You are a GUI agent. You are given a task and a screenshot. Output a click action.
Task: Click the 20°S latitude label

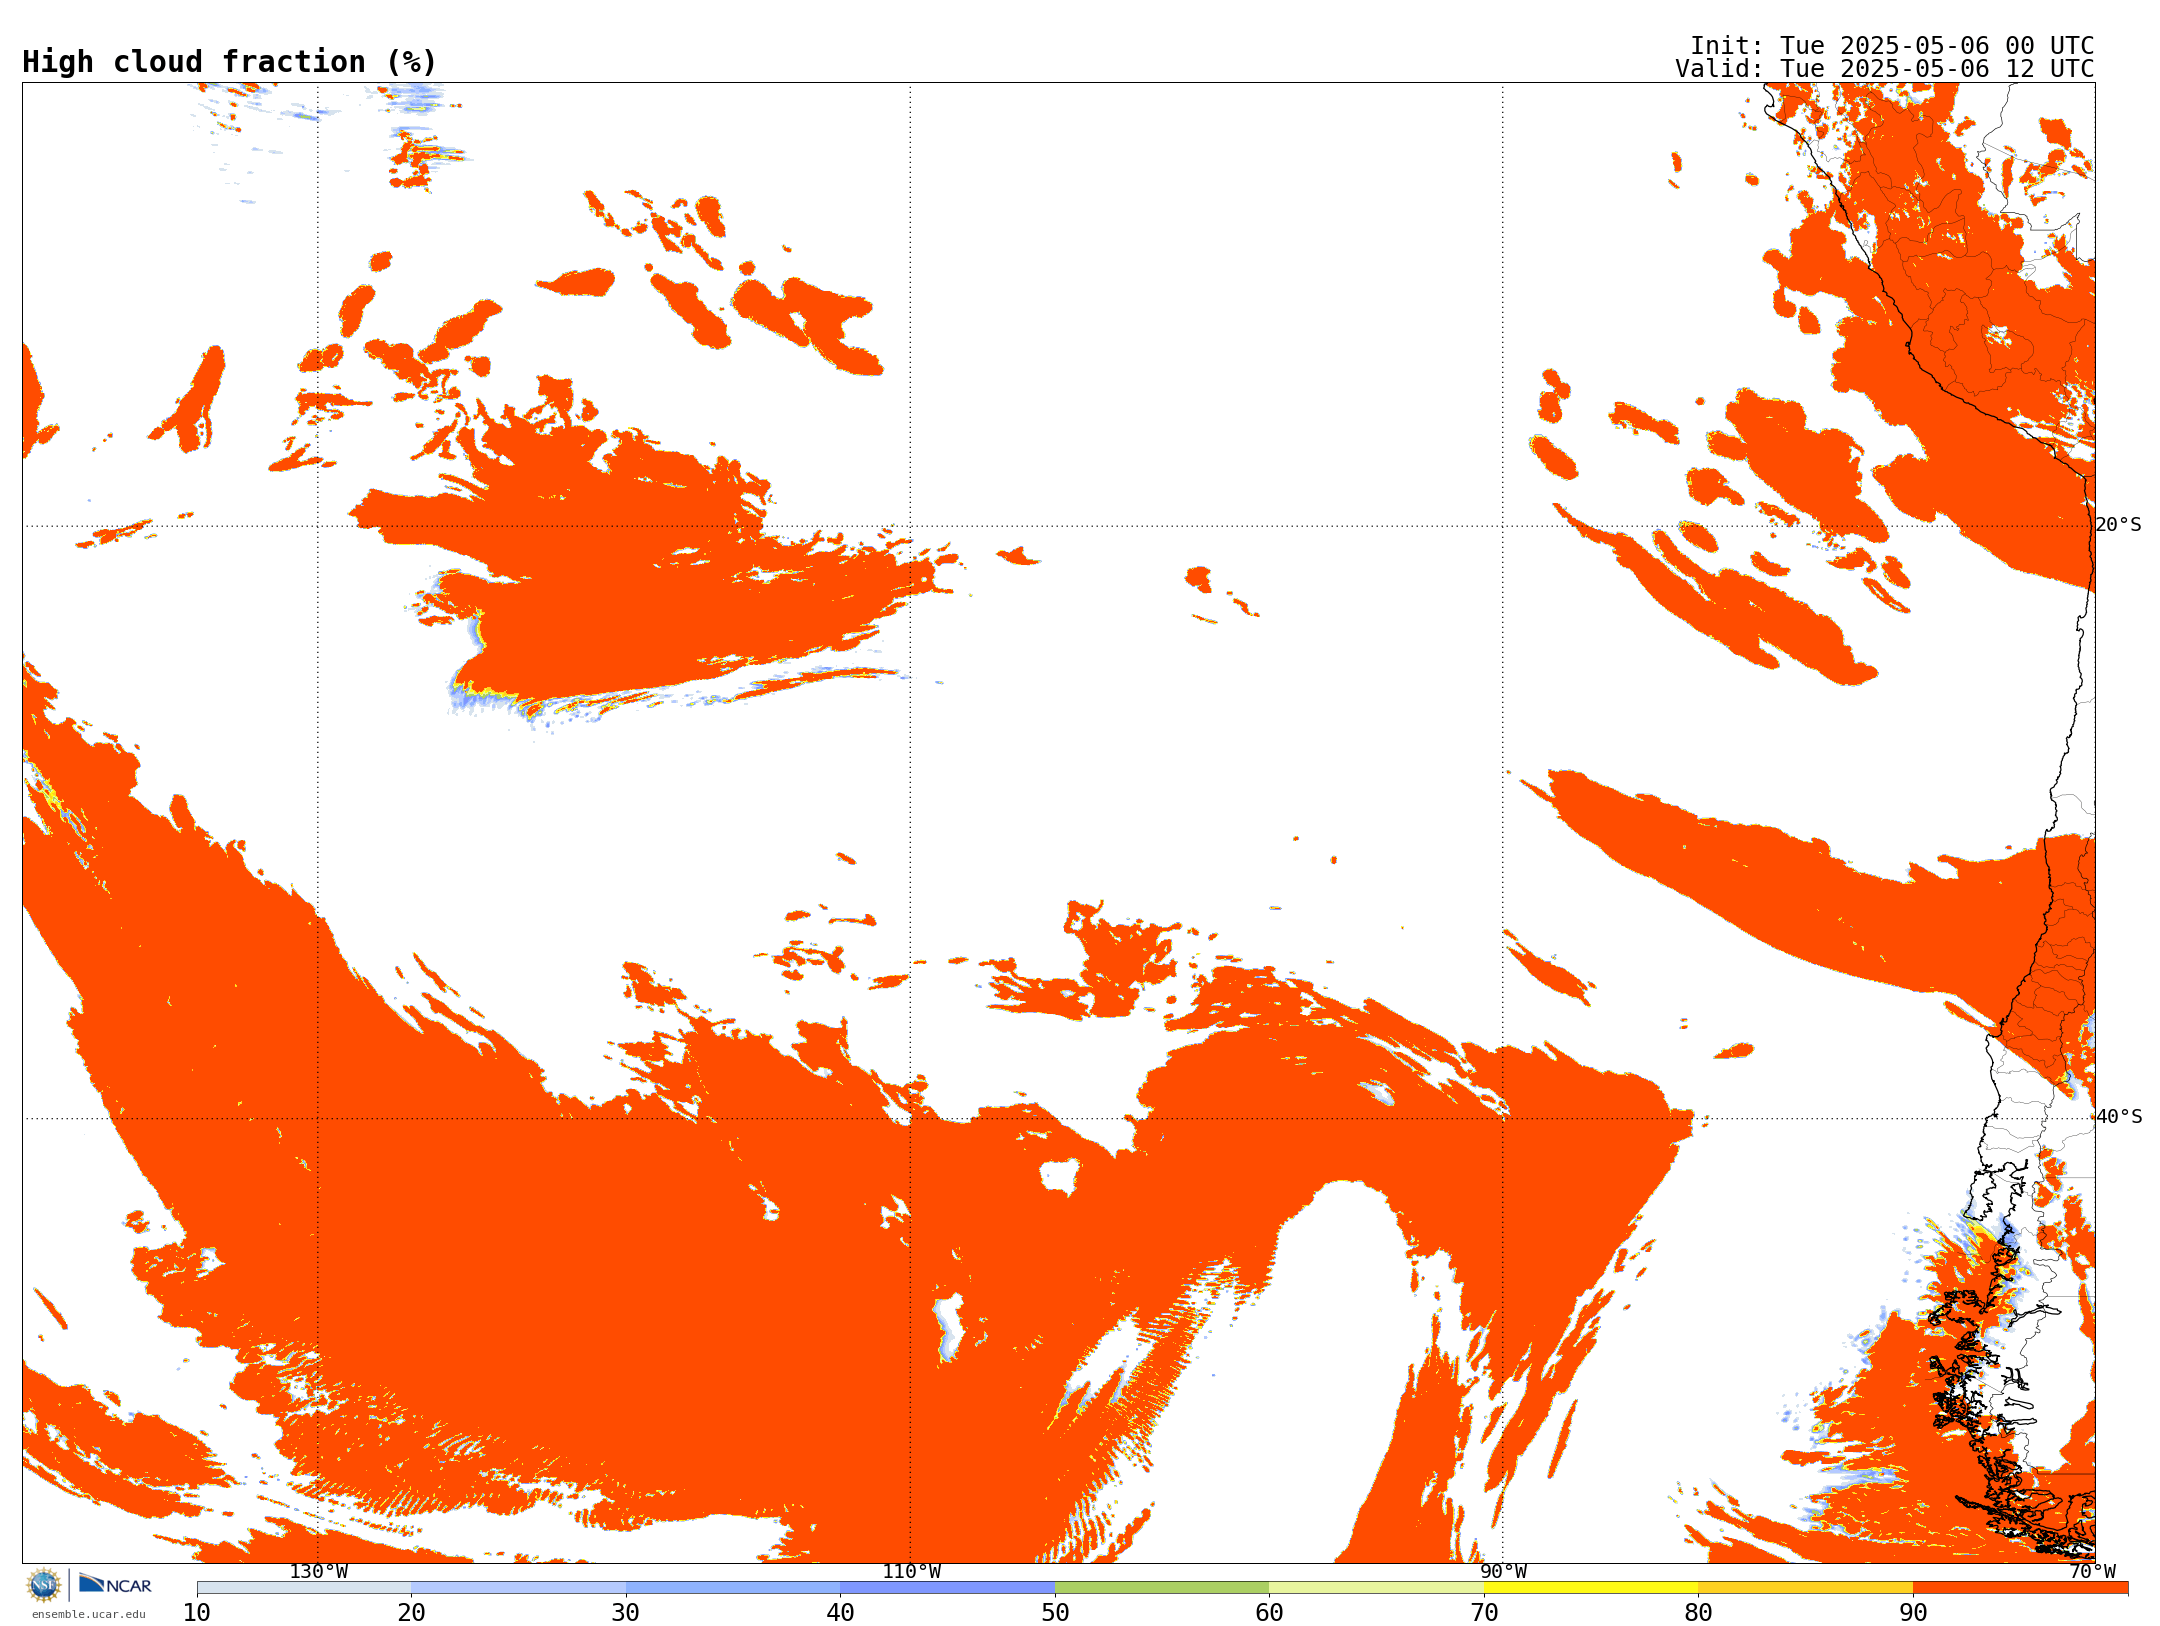[x=2119, y=525]
